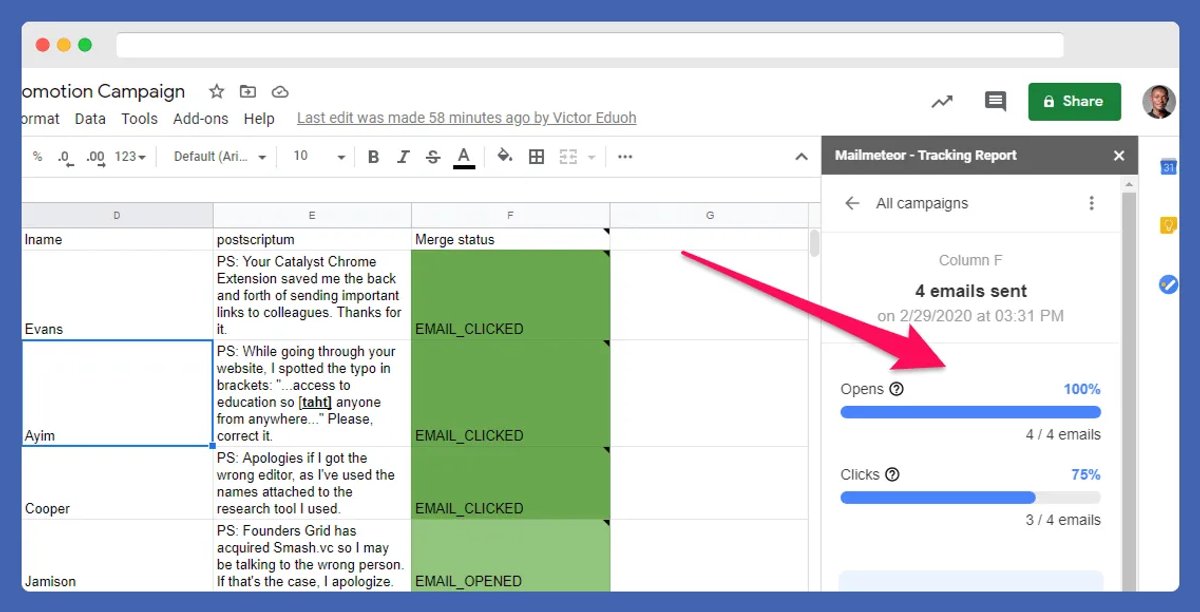
Task: Select the EMAIL_OPENED cell for Jamison
Action: [x=511, y=555]
